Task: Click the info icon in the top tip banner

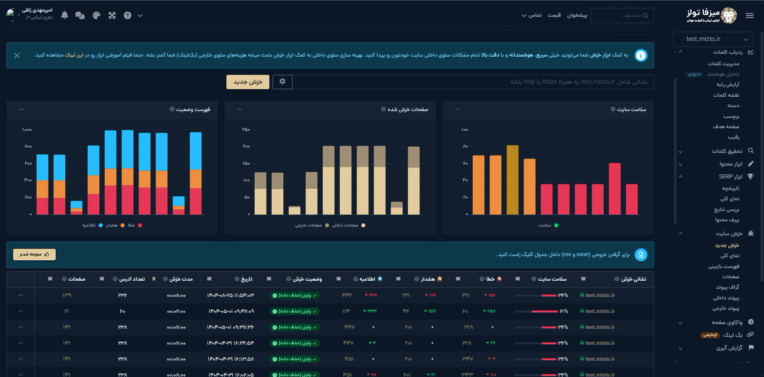Action: tap(641, 56)
